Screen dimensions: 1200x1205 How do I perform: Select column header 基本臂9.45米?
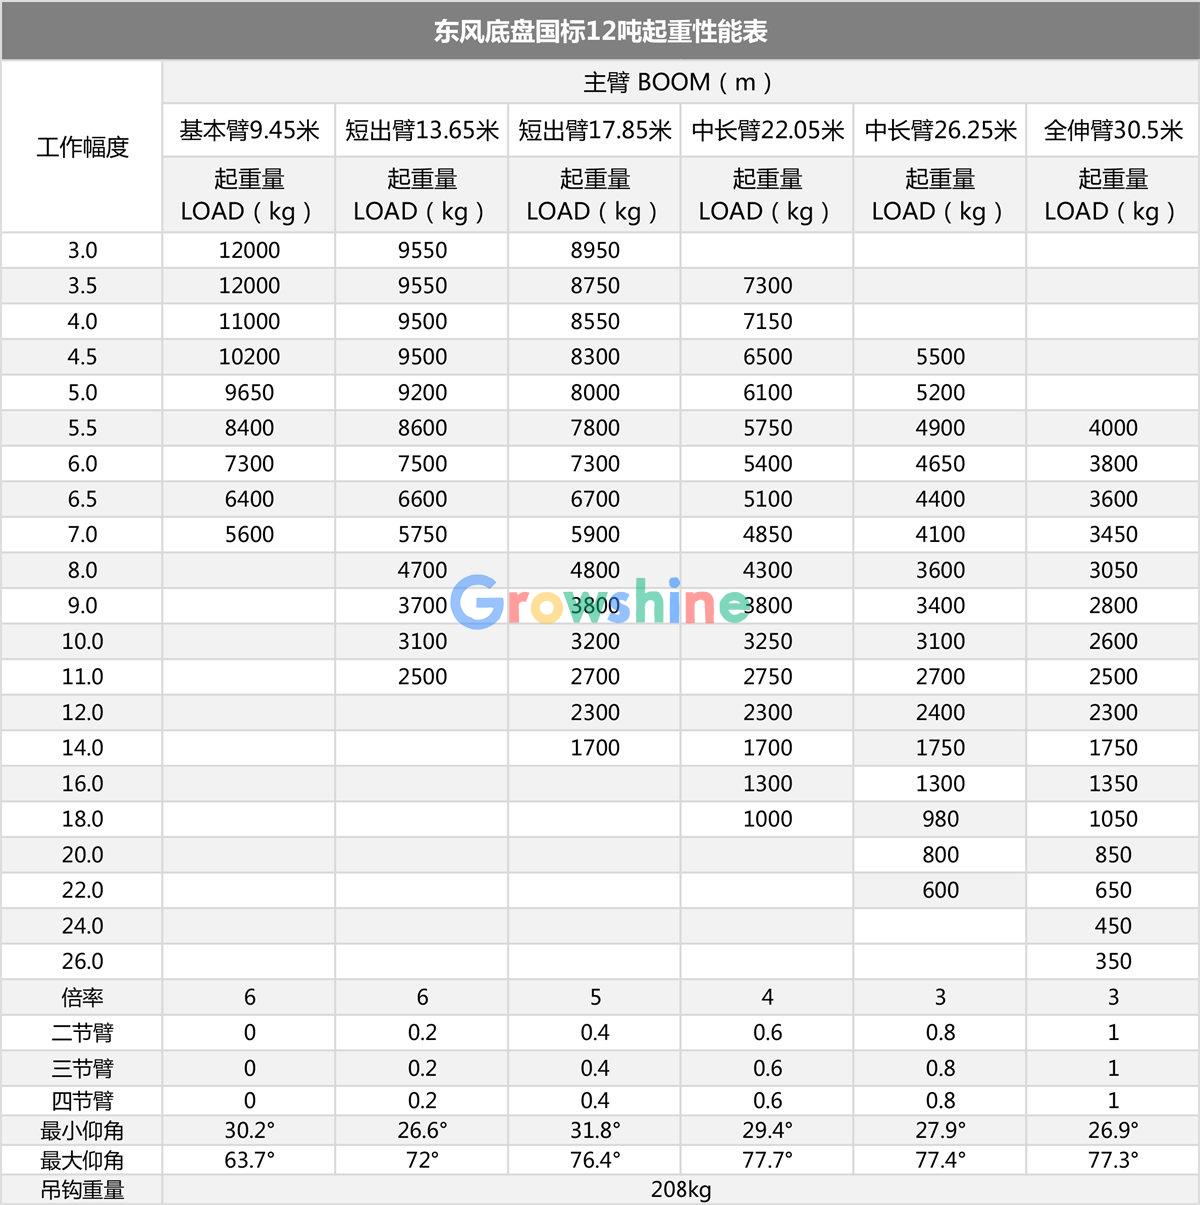(249, 130)
